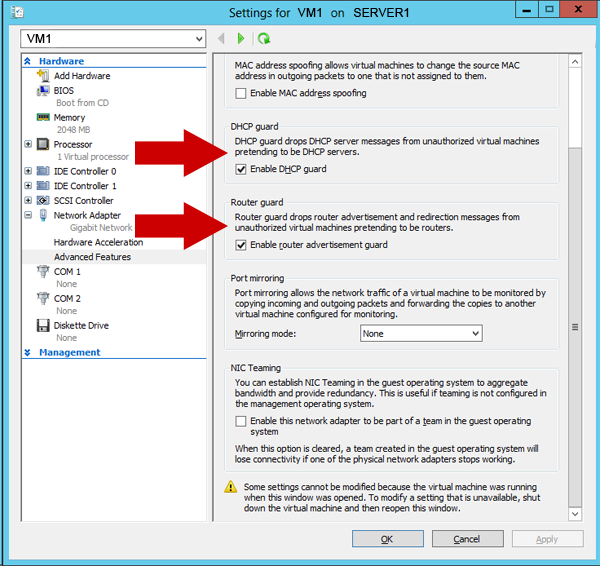Collapse the Hardware section
Viewport: 600px width, 566px height.
click(x=27, y=61)
